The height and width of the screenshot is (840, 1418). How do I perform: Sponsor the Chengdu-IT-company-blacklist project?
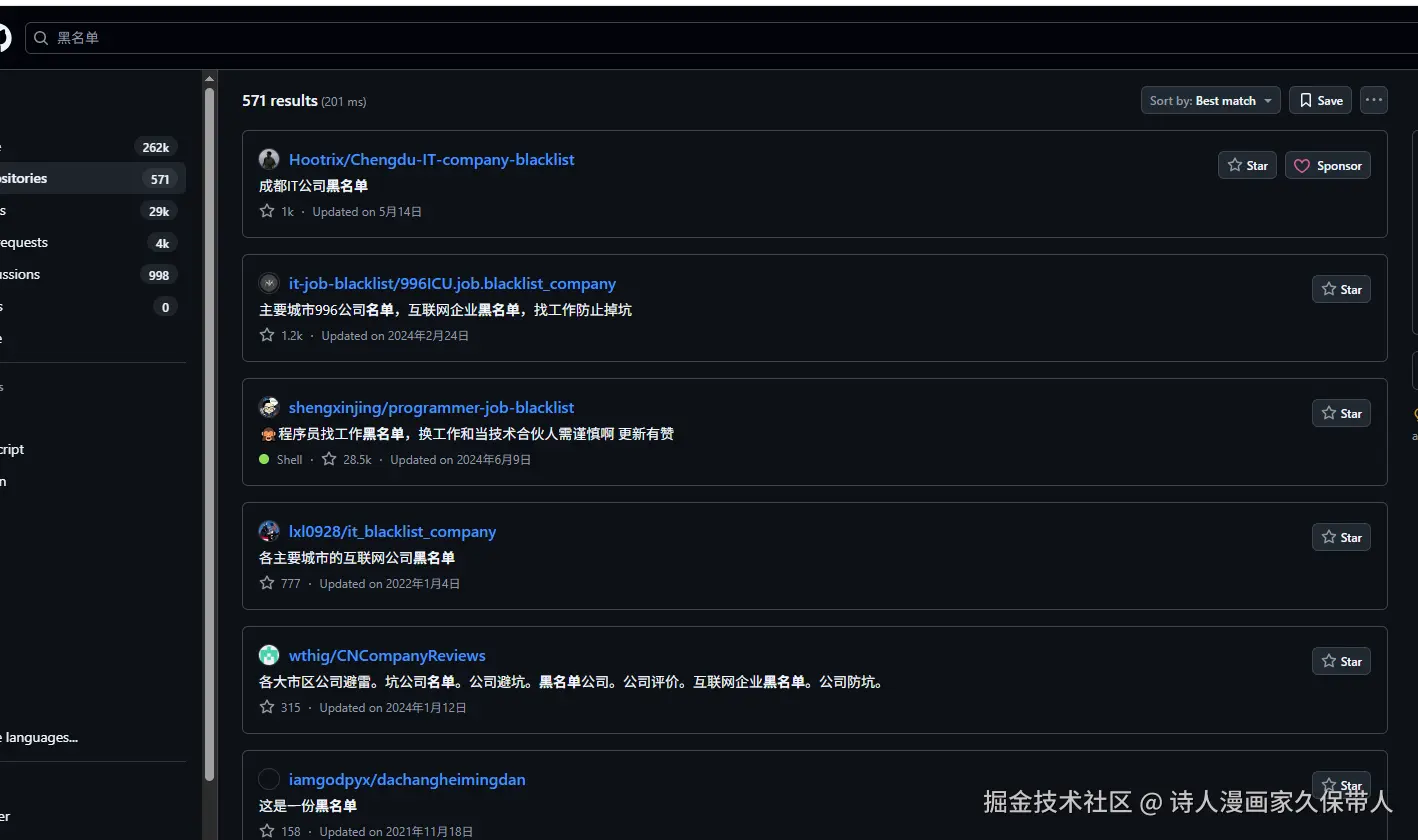(1327, 165)
